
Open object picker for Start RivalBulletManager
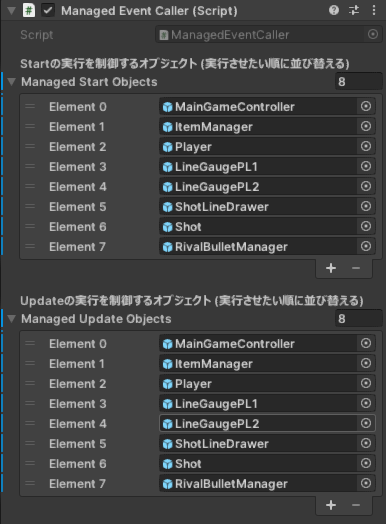366,247
